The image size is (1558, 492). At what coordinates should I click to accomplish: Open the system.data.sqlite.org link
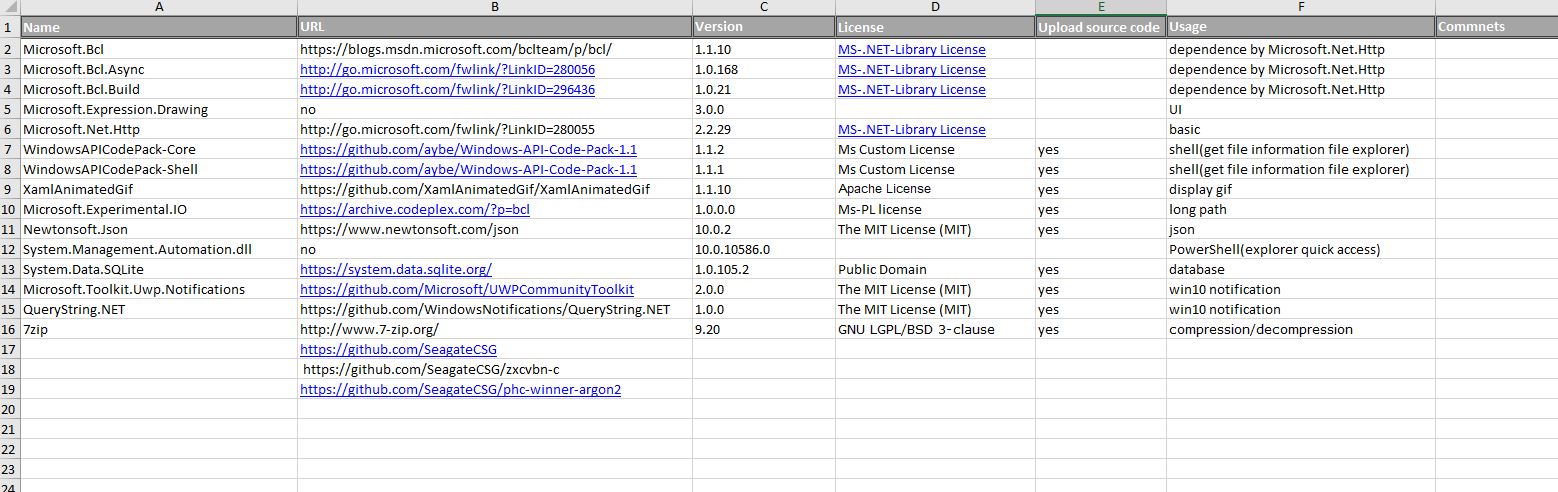click(x=396, y=269)
